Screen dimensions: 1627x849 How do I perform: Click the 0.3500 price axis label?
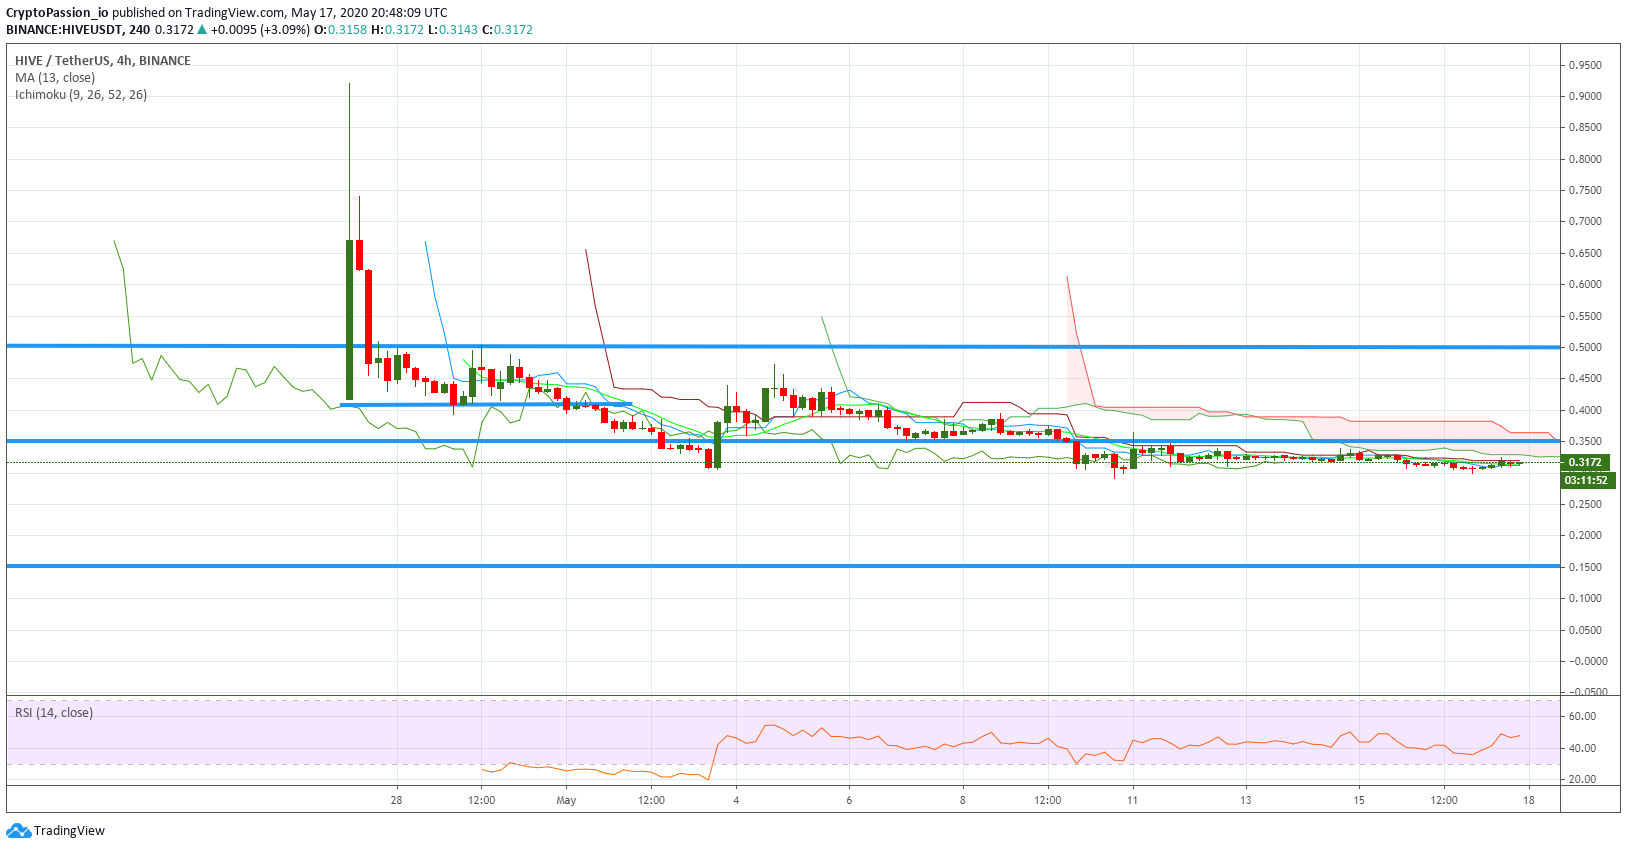[x=1585, y=441]
